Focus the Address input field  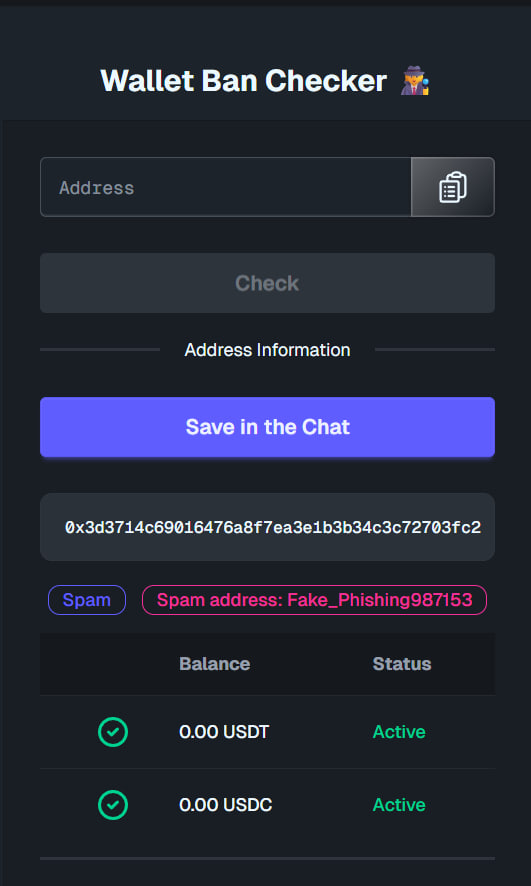point(226,187)
